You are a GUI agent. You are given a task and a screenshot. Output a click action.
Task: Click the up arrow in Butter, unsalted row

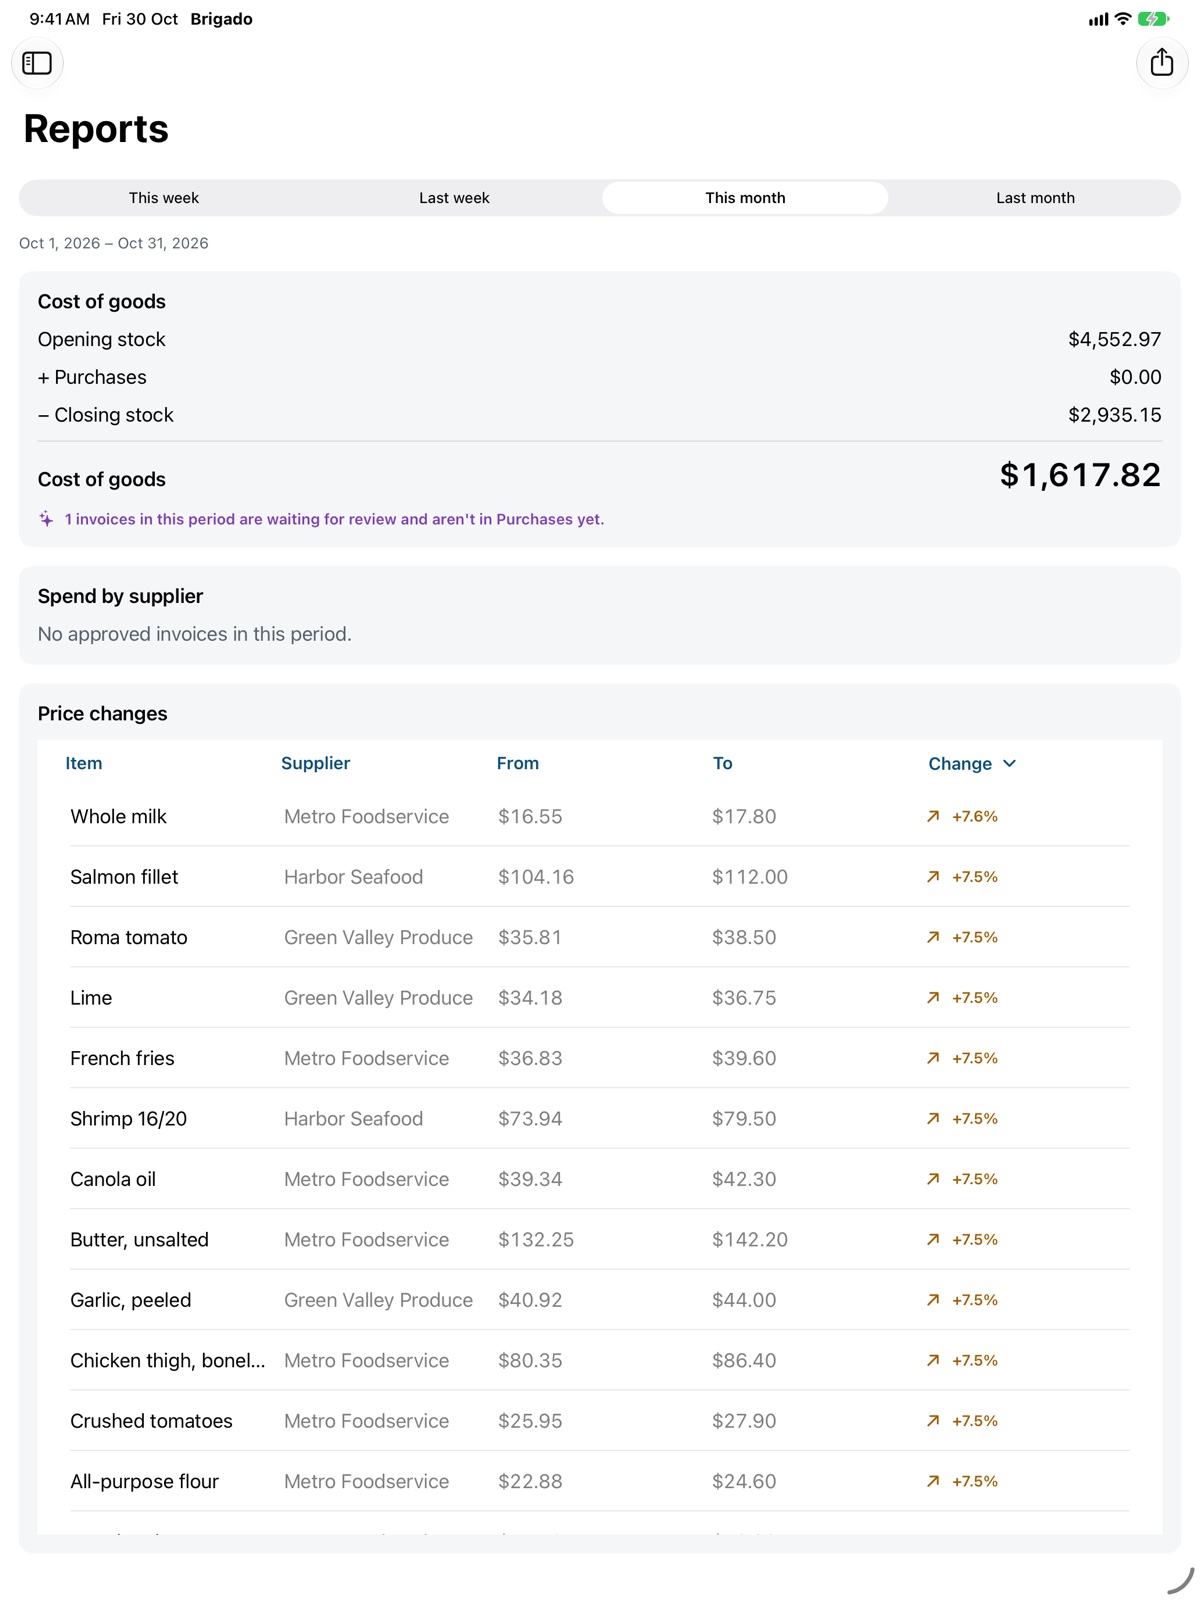point(933,1240)
